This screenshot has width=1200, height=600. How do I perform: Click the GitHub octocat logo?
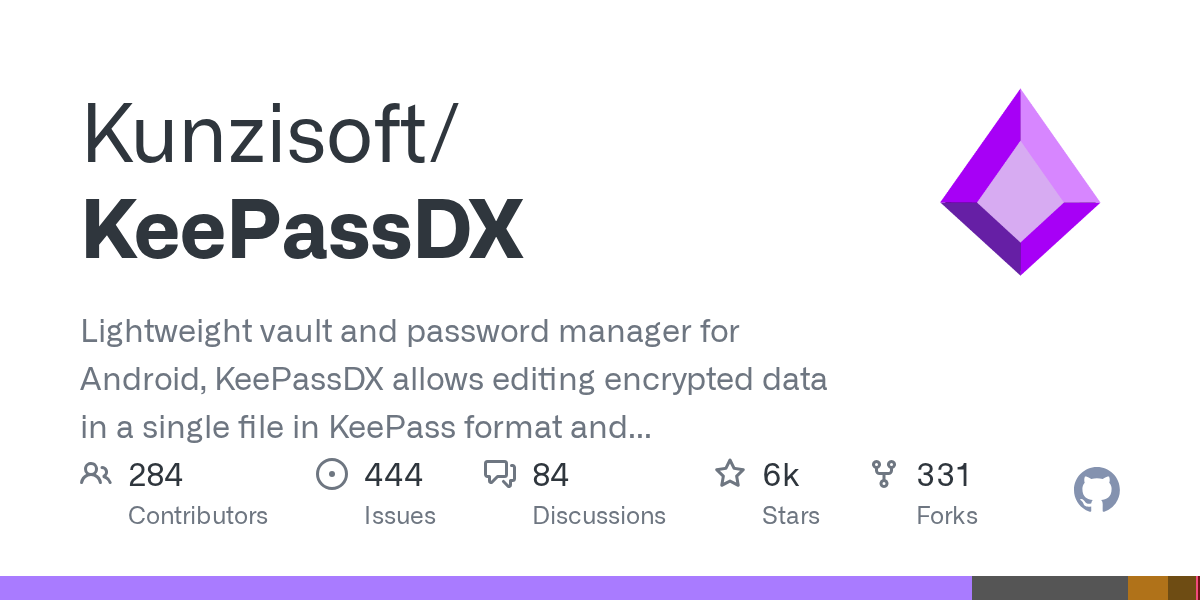point(1096,491)
